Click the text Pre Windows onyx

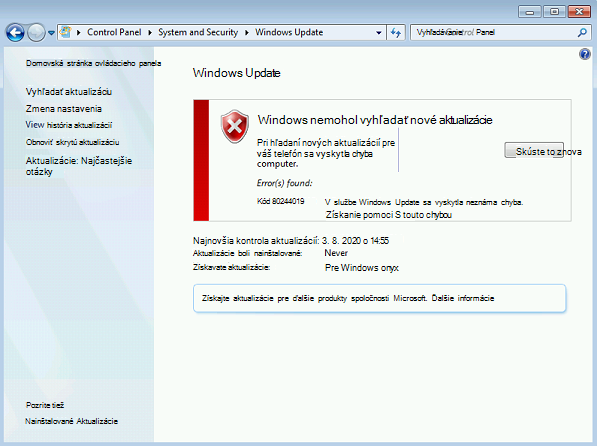click(x=362, y=268)
